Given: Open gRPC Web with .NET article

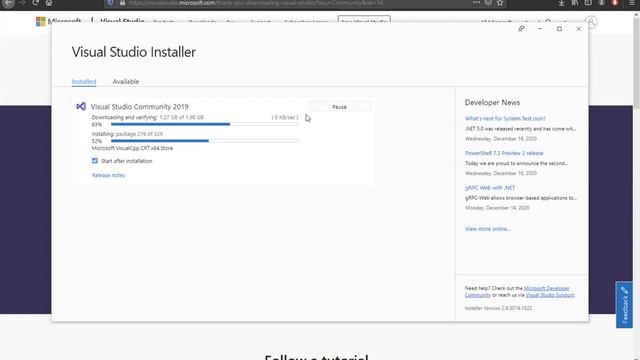Looking at the screenshot, I should (x=490, y=188).
